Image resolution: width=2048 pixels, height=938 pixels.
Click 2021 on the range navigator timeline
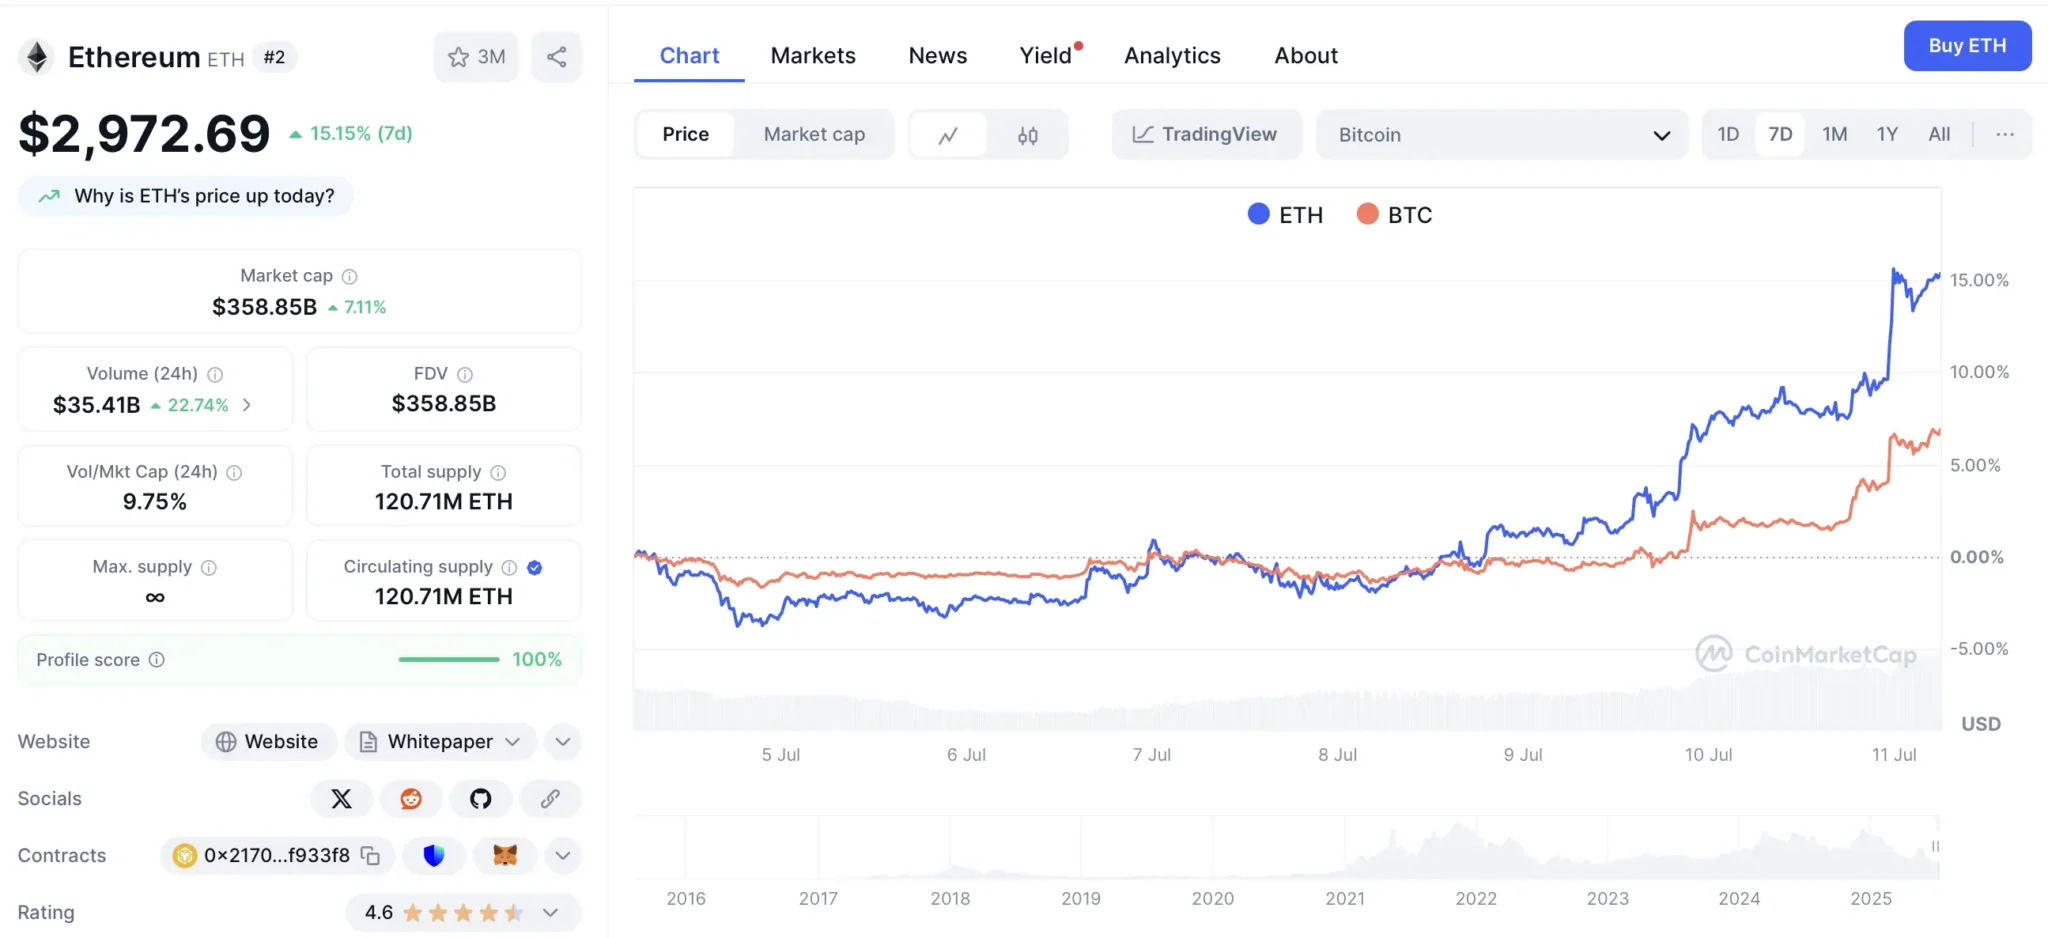[1345, 899]
